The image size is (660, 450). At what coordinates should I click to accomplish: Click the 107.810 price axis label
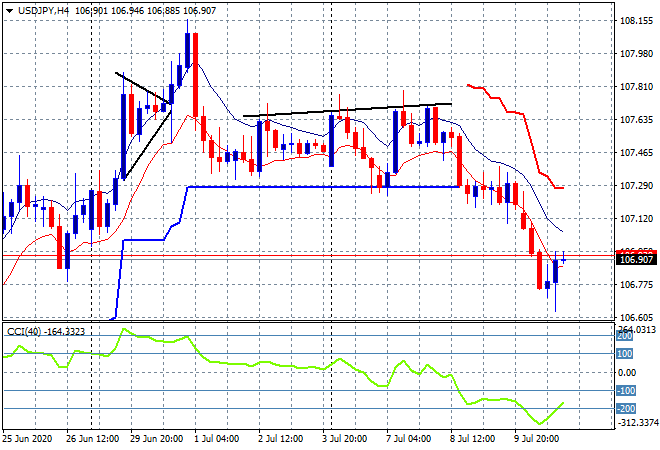pyautogui.click(x=636, y=87)
